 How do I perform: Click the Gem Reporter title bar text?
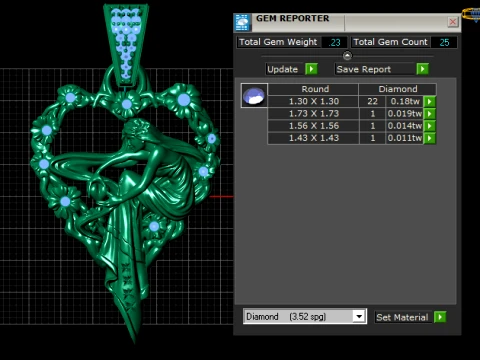(x=292, y=18)
